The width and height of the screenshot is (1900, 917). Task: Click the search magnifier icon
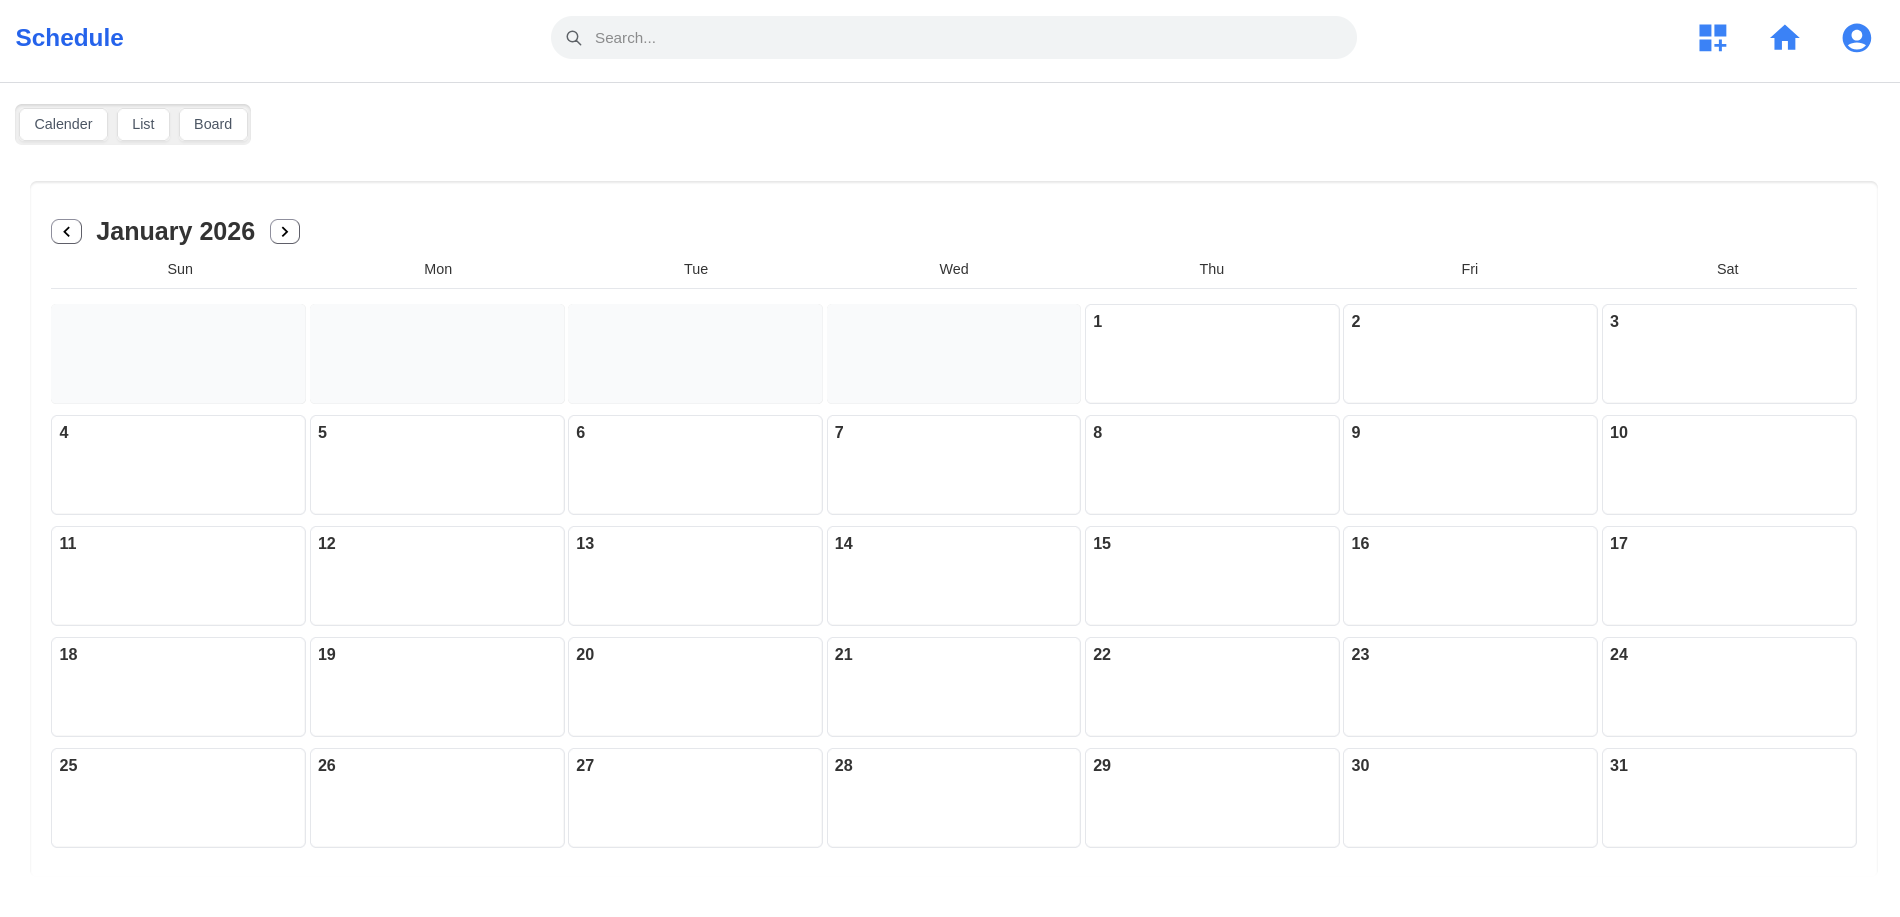tap(574, 38)
